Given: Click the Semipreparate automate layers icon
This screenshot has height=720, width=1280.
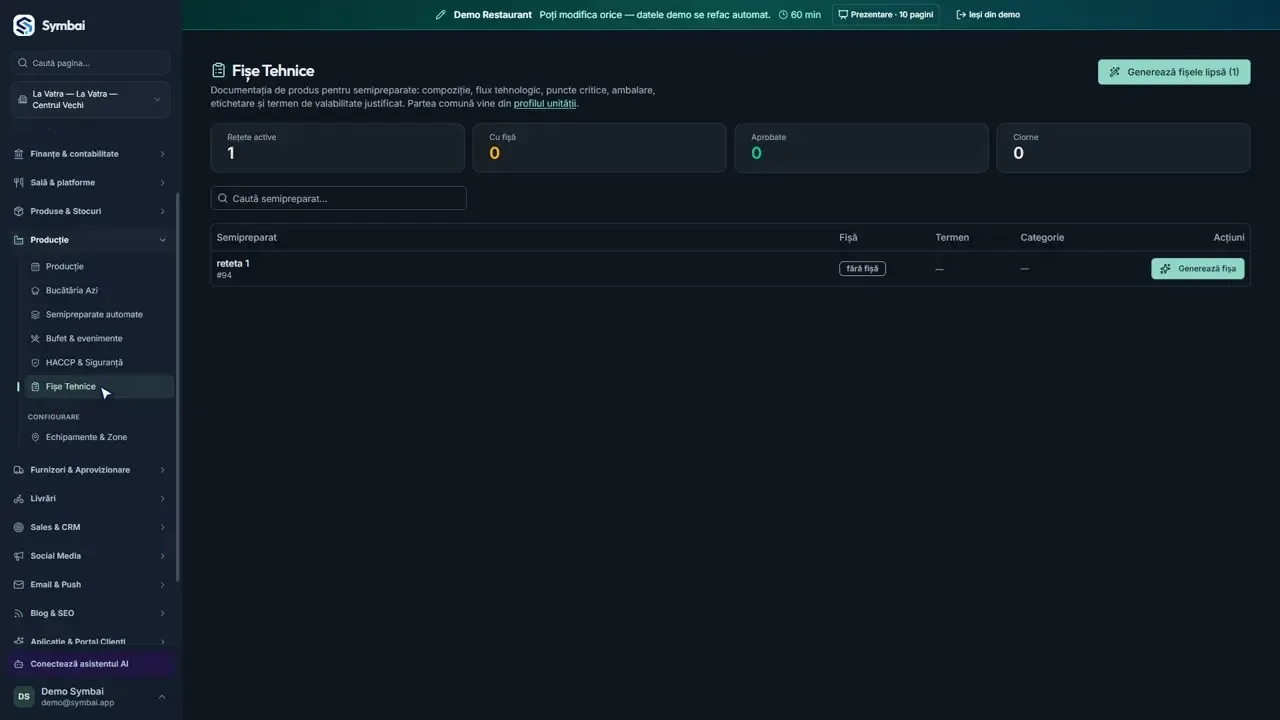Looking at the screenshot, I should (36, 315).
